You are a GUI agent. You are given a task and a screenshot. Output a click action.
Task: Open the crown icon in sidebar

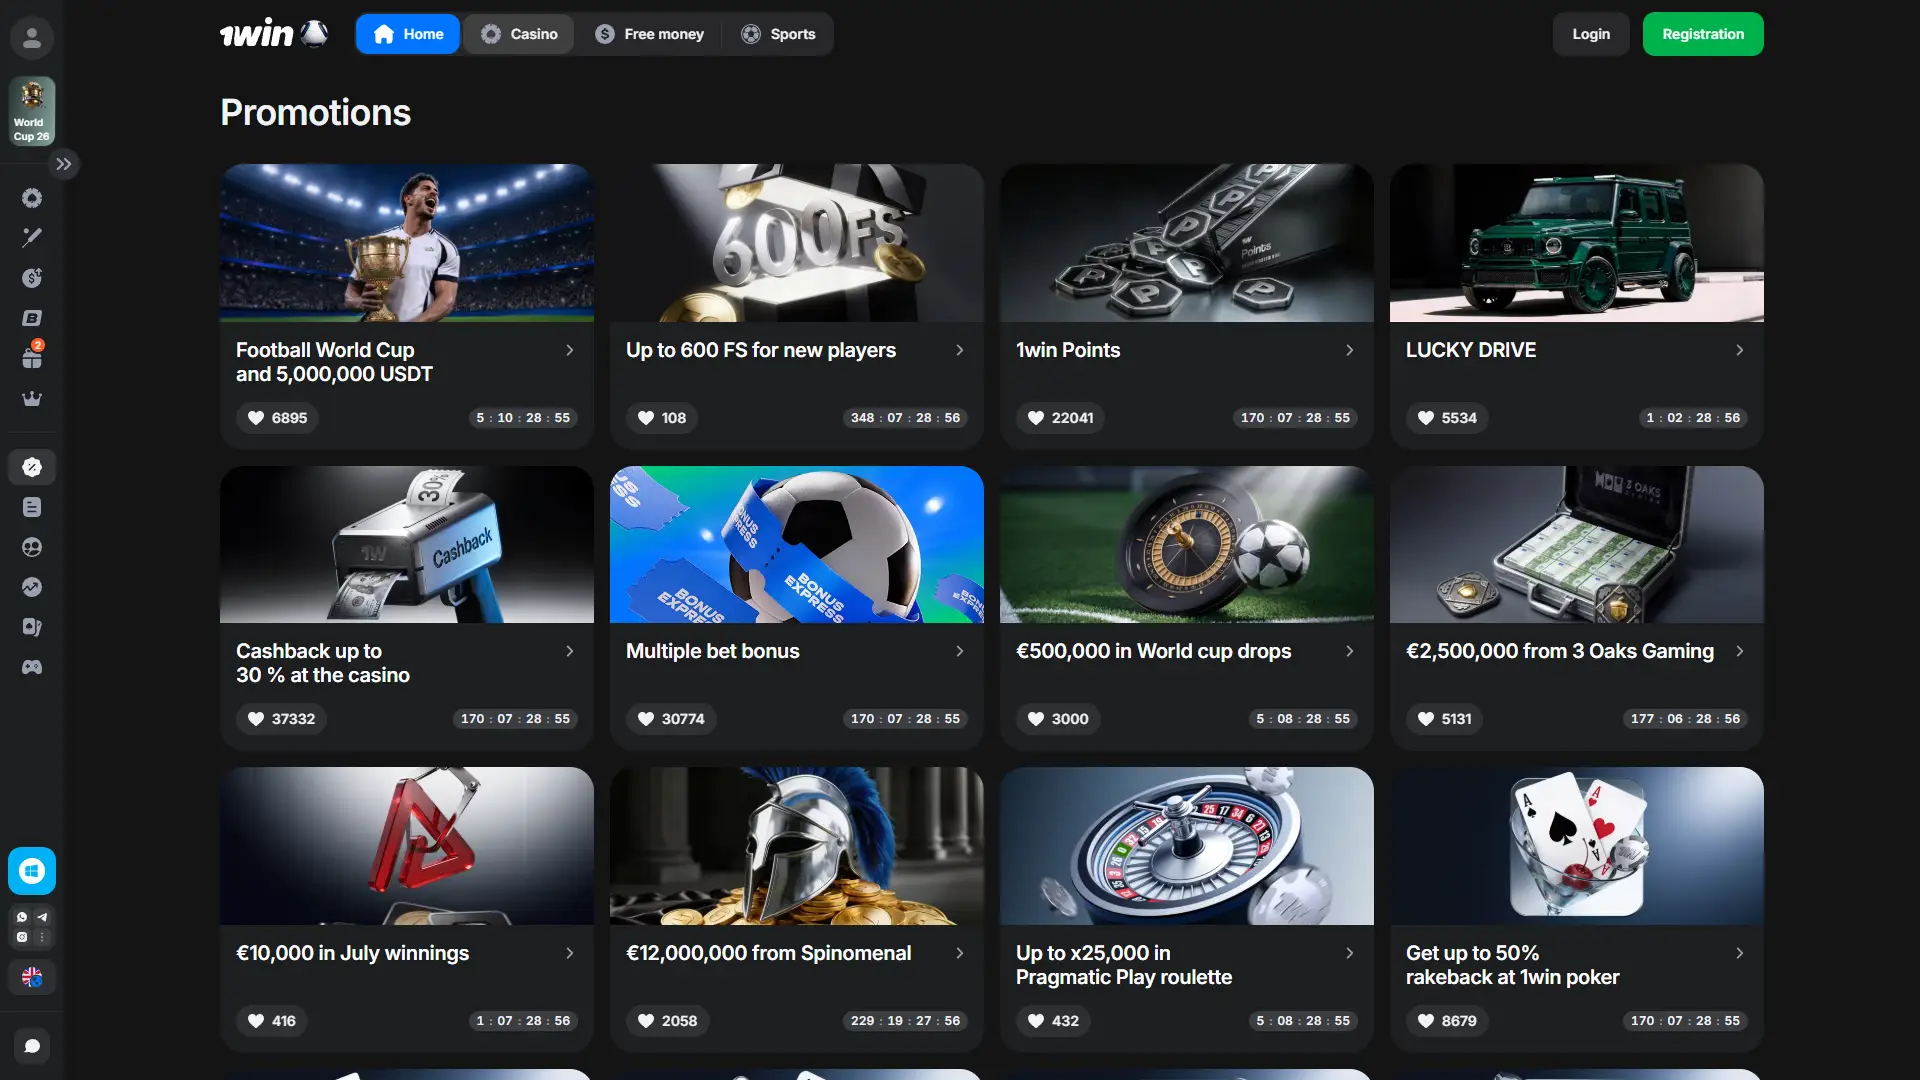point(32,398)
